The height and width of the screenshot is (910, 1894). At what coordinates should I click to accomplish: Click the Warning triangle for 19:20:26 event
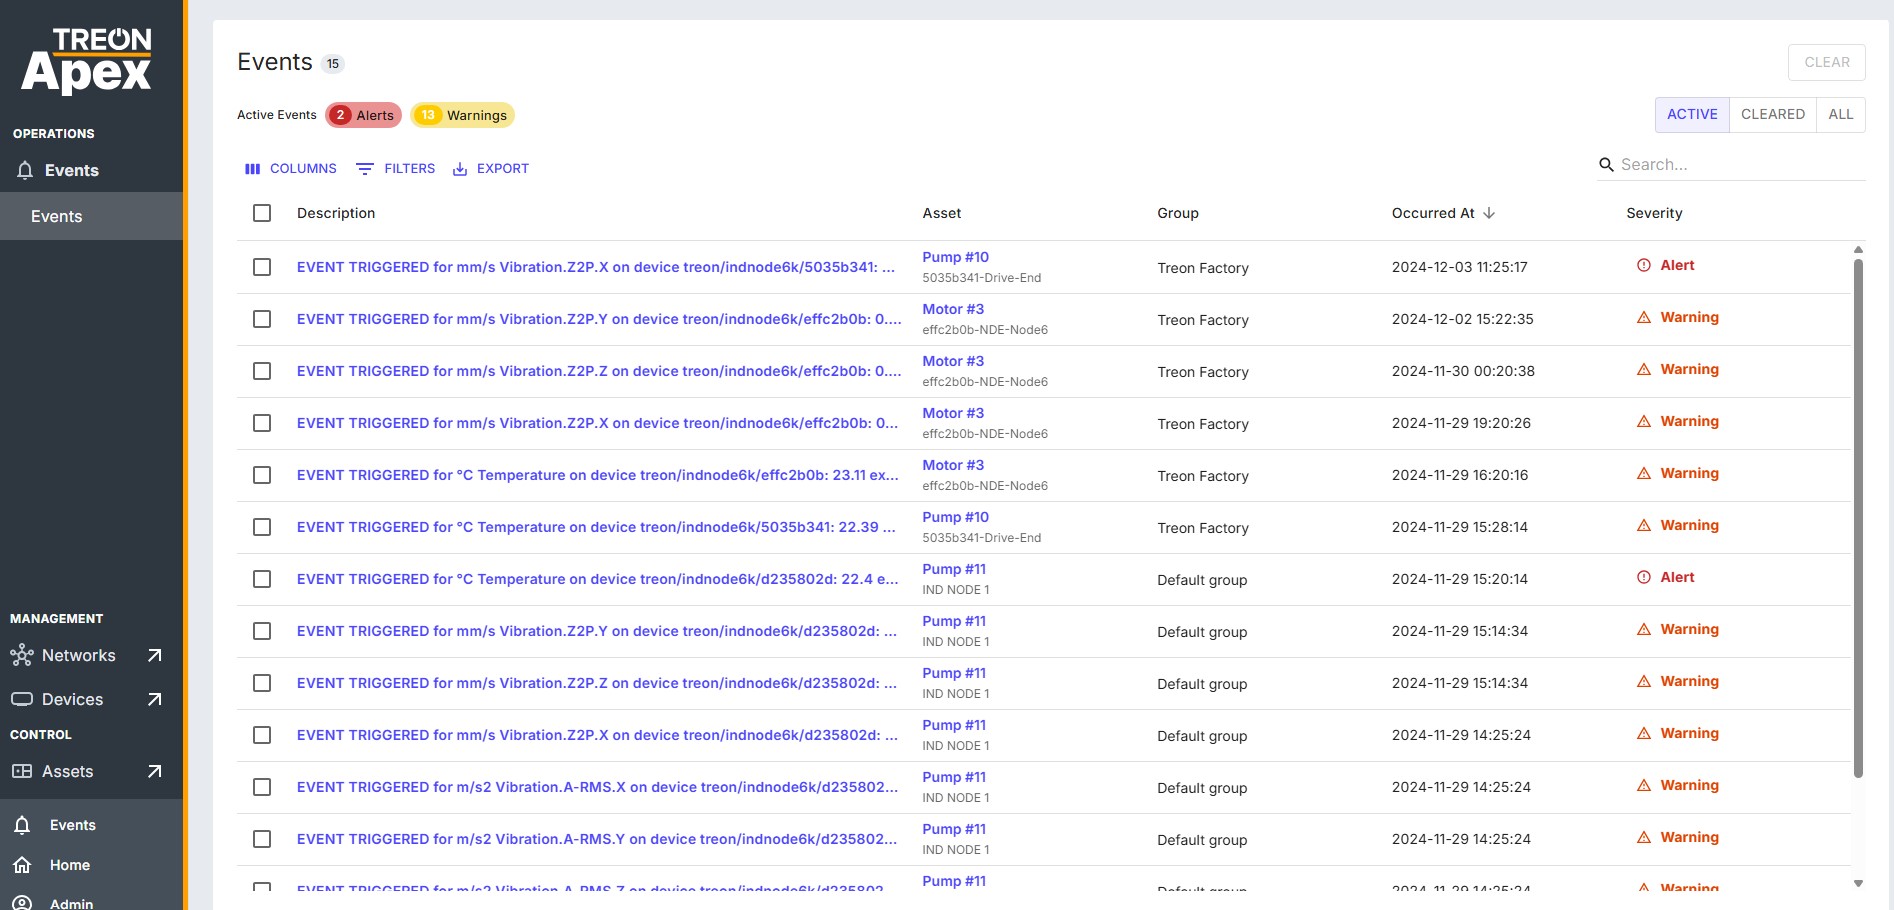tap(1643, 422)
